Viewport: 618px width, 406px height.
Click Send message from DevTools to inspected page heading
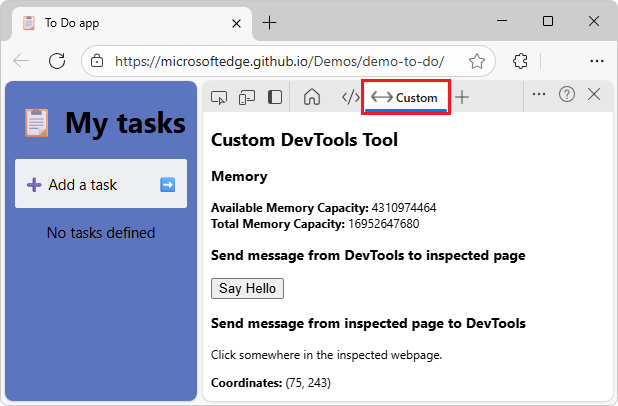tap(368, 255)
